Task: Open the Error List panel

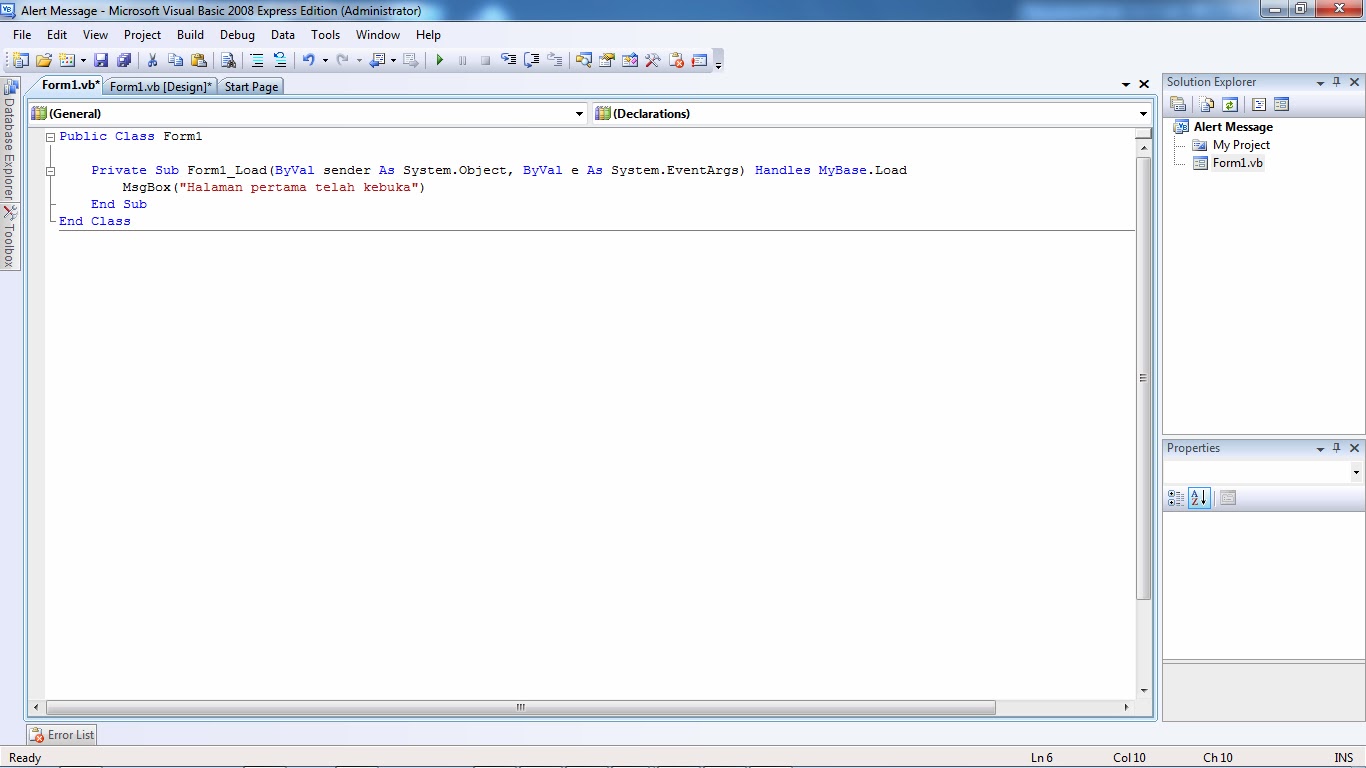Action: (x=61, y=734)
